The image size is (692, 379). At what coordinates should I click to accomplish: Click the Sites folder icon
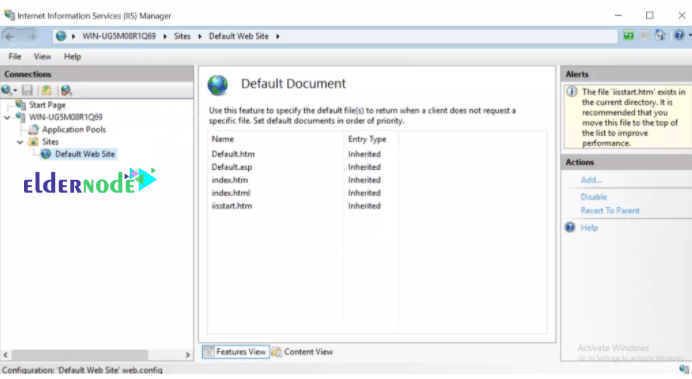point(34,142)
